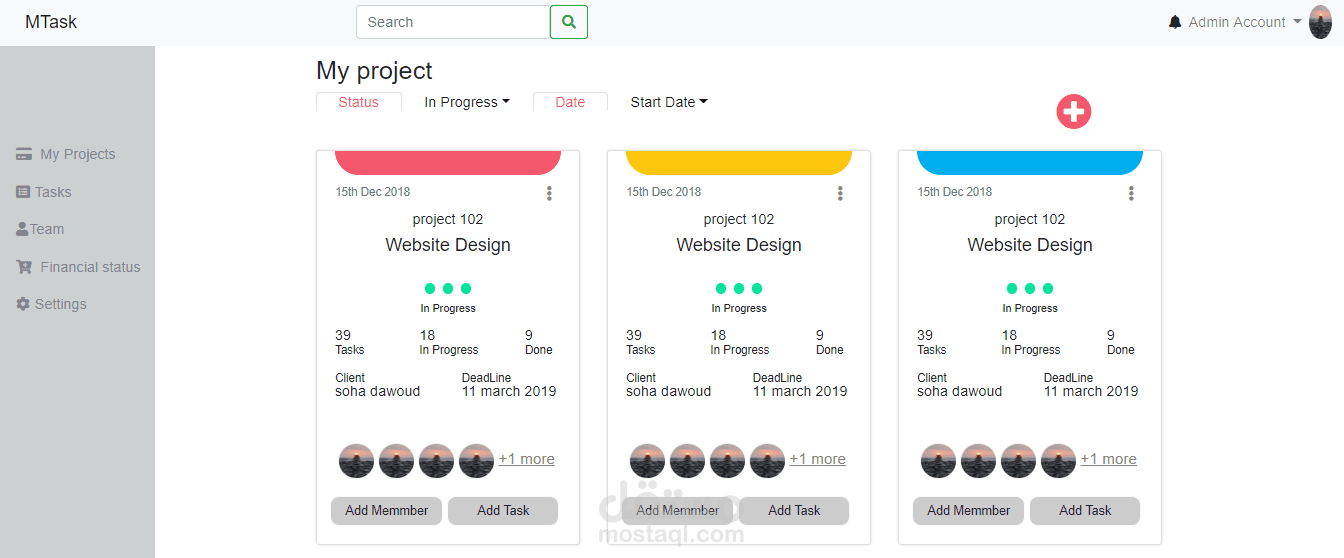Open kebab menu on blue project card
The image size is (1344, 558).
coord(1131,193)
